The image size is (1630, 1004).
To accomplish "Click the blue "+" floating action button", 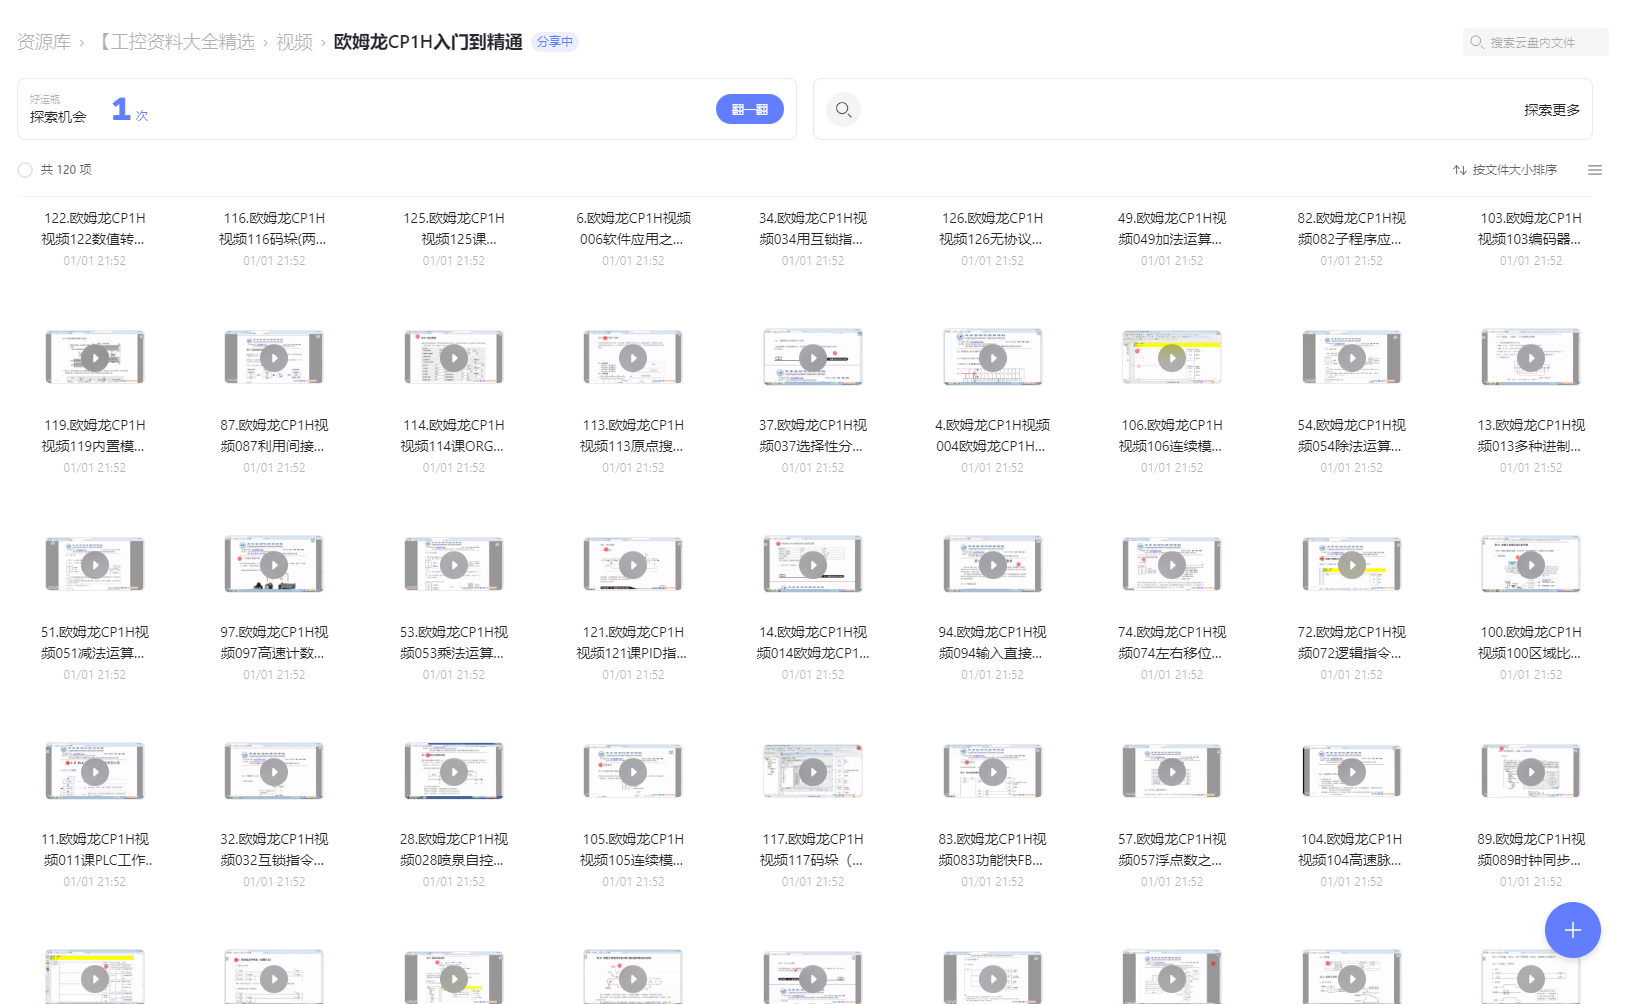I will tap(1572, 930).
